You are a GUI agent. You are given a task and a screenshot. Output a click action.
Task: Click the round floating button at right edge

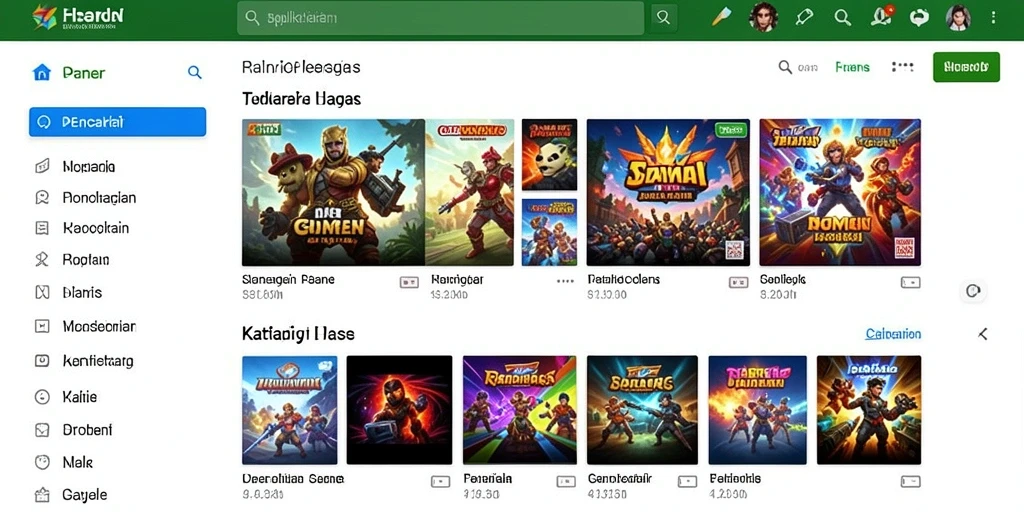point(973,291)
